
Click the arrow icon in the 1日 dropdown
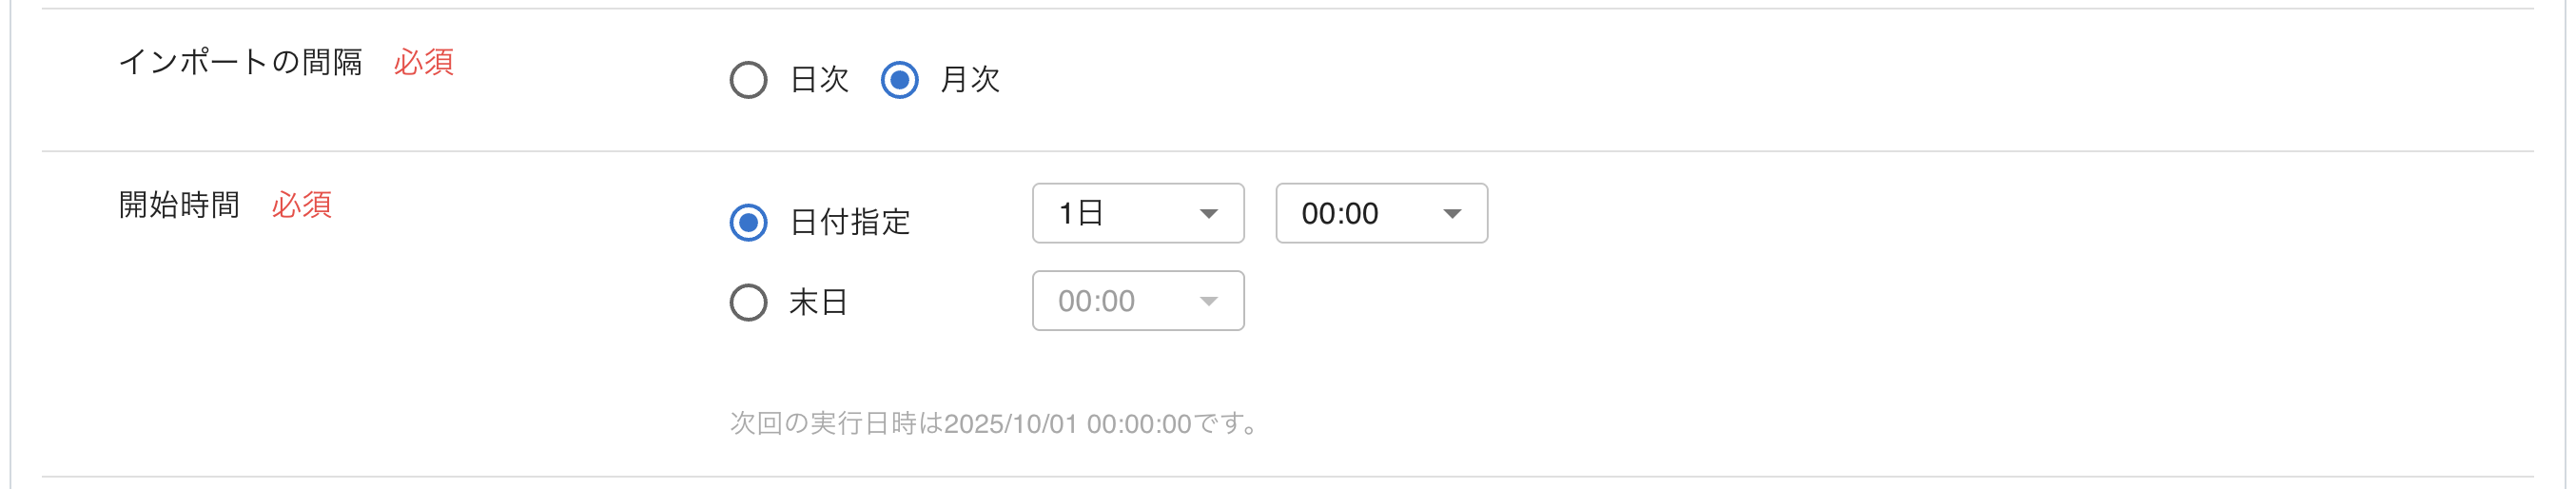(x=1208, y=214)
